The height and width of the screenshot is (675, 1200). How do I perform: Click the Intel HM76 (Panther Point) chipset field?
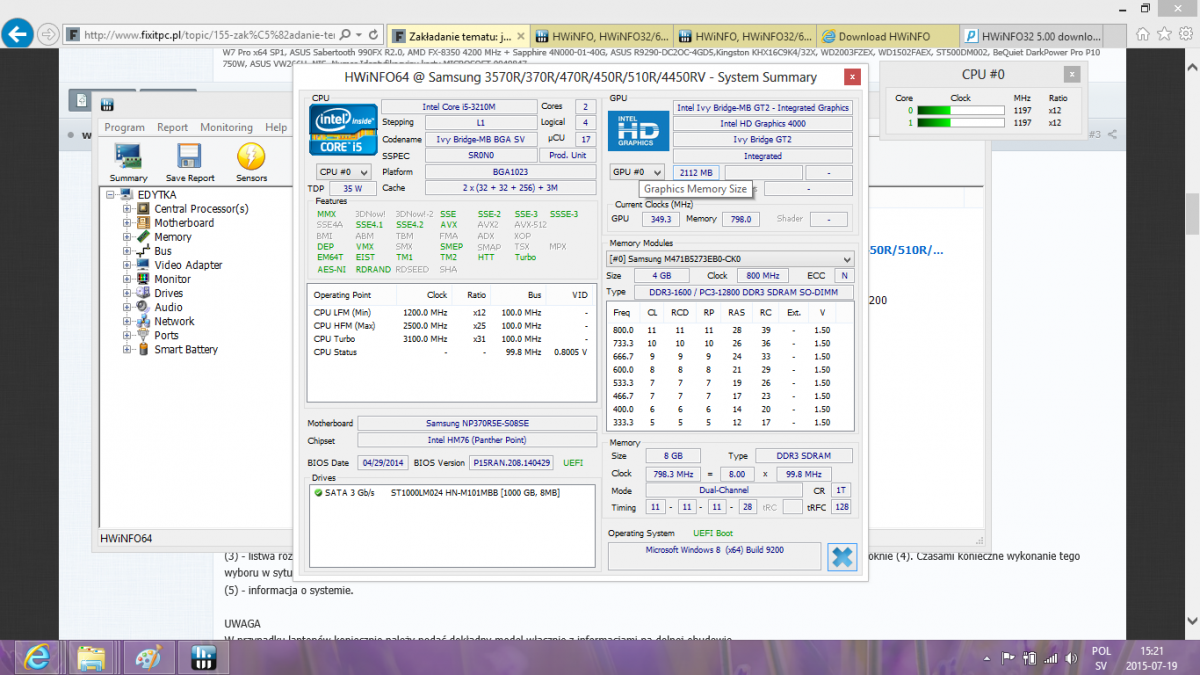point(476,441)
